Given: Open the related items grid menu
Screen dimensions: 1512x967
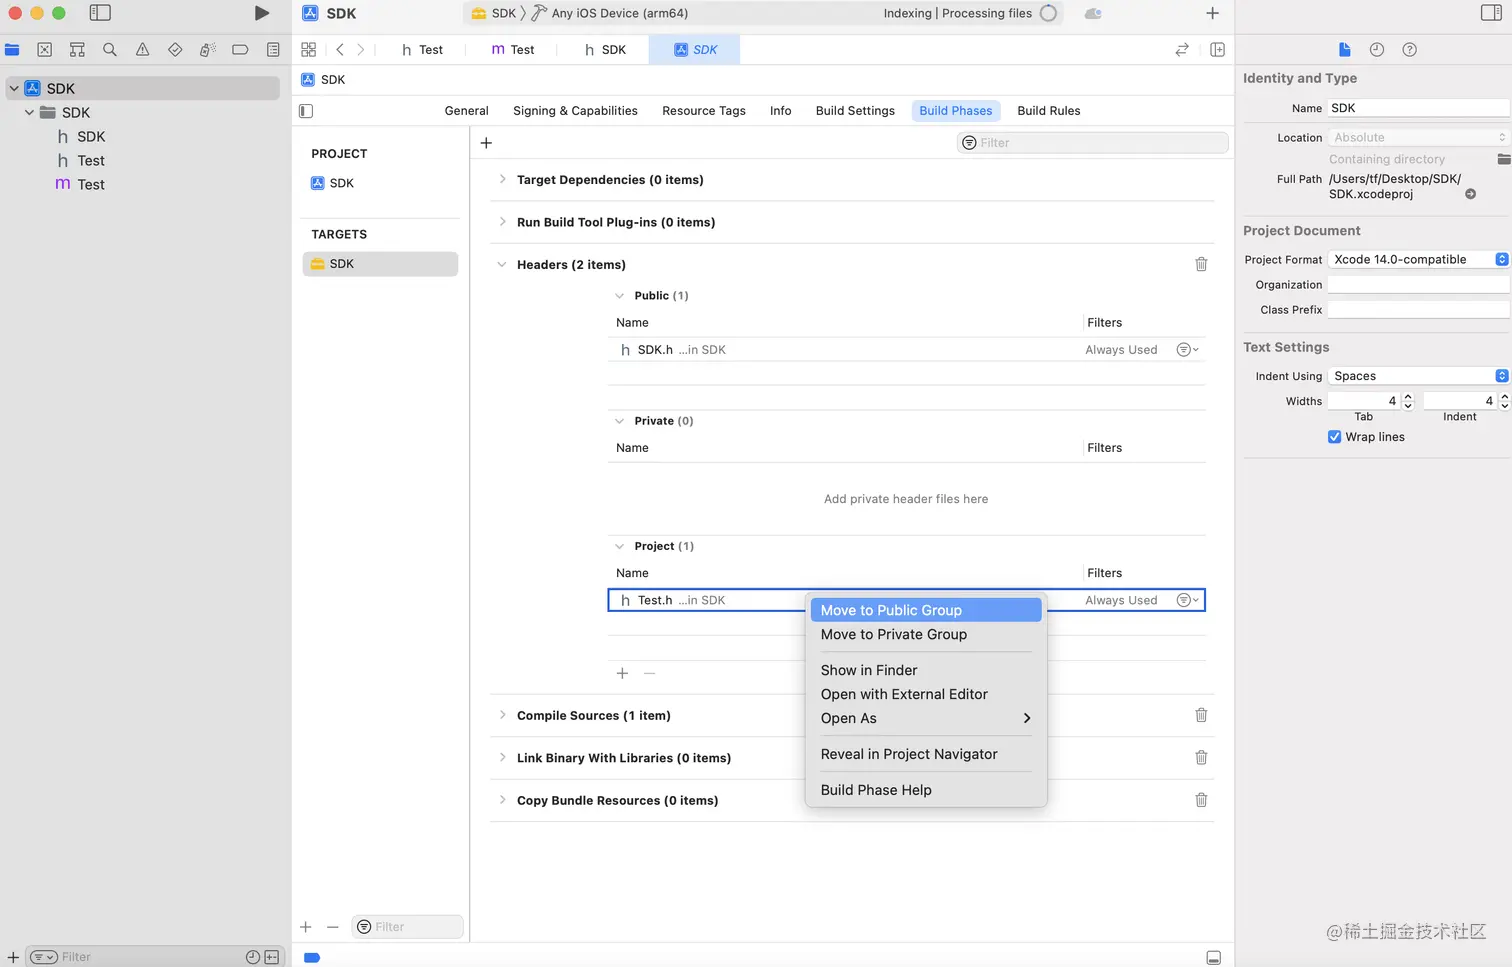Looking at the screenshot, I should tap(309, 50).
